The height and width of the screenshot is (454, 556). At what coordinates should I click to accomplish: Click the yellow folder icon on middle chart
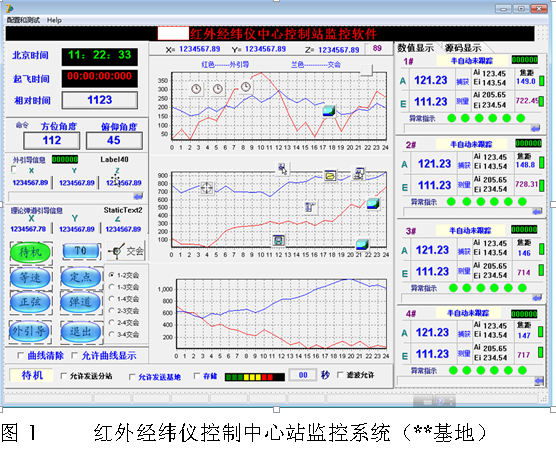[x=330, y=176]
